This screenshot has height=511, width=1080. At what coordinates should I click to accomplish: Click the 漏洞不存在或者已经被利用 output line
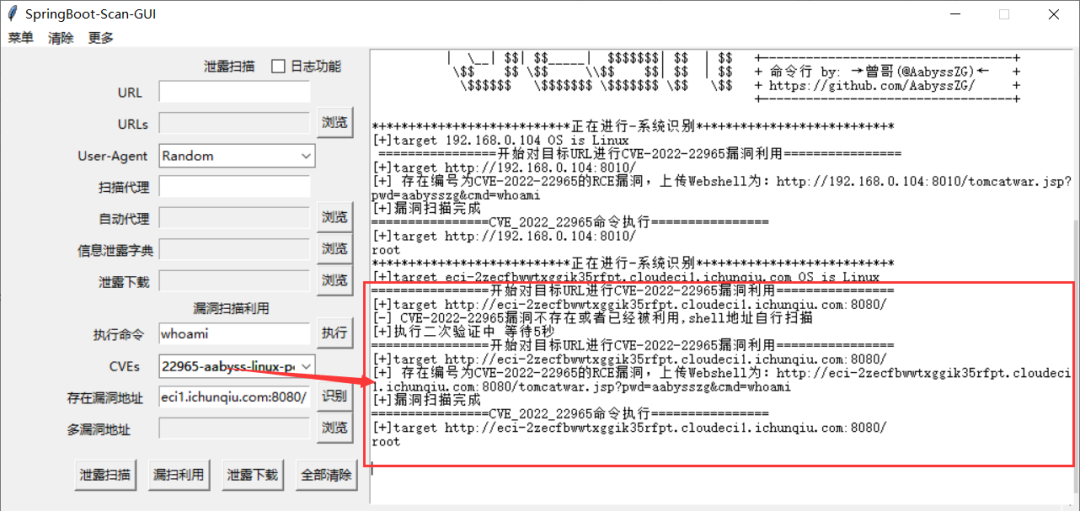[x=592, y=317]
